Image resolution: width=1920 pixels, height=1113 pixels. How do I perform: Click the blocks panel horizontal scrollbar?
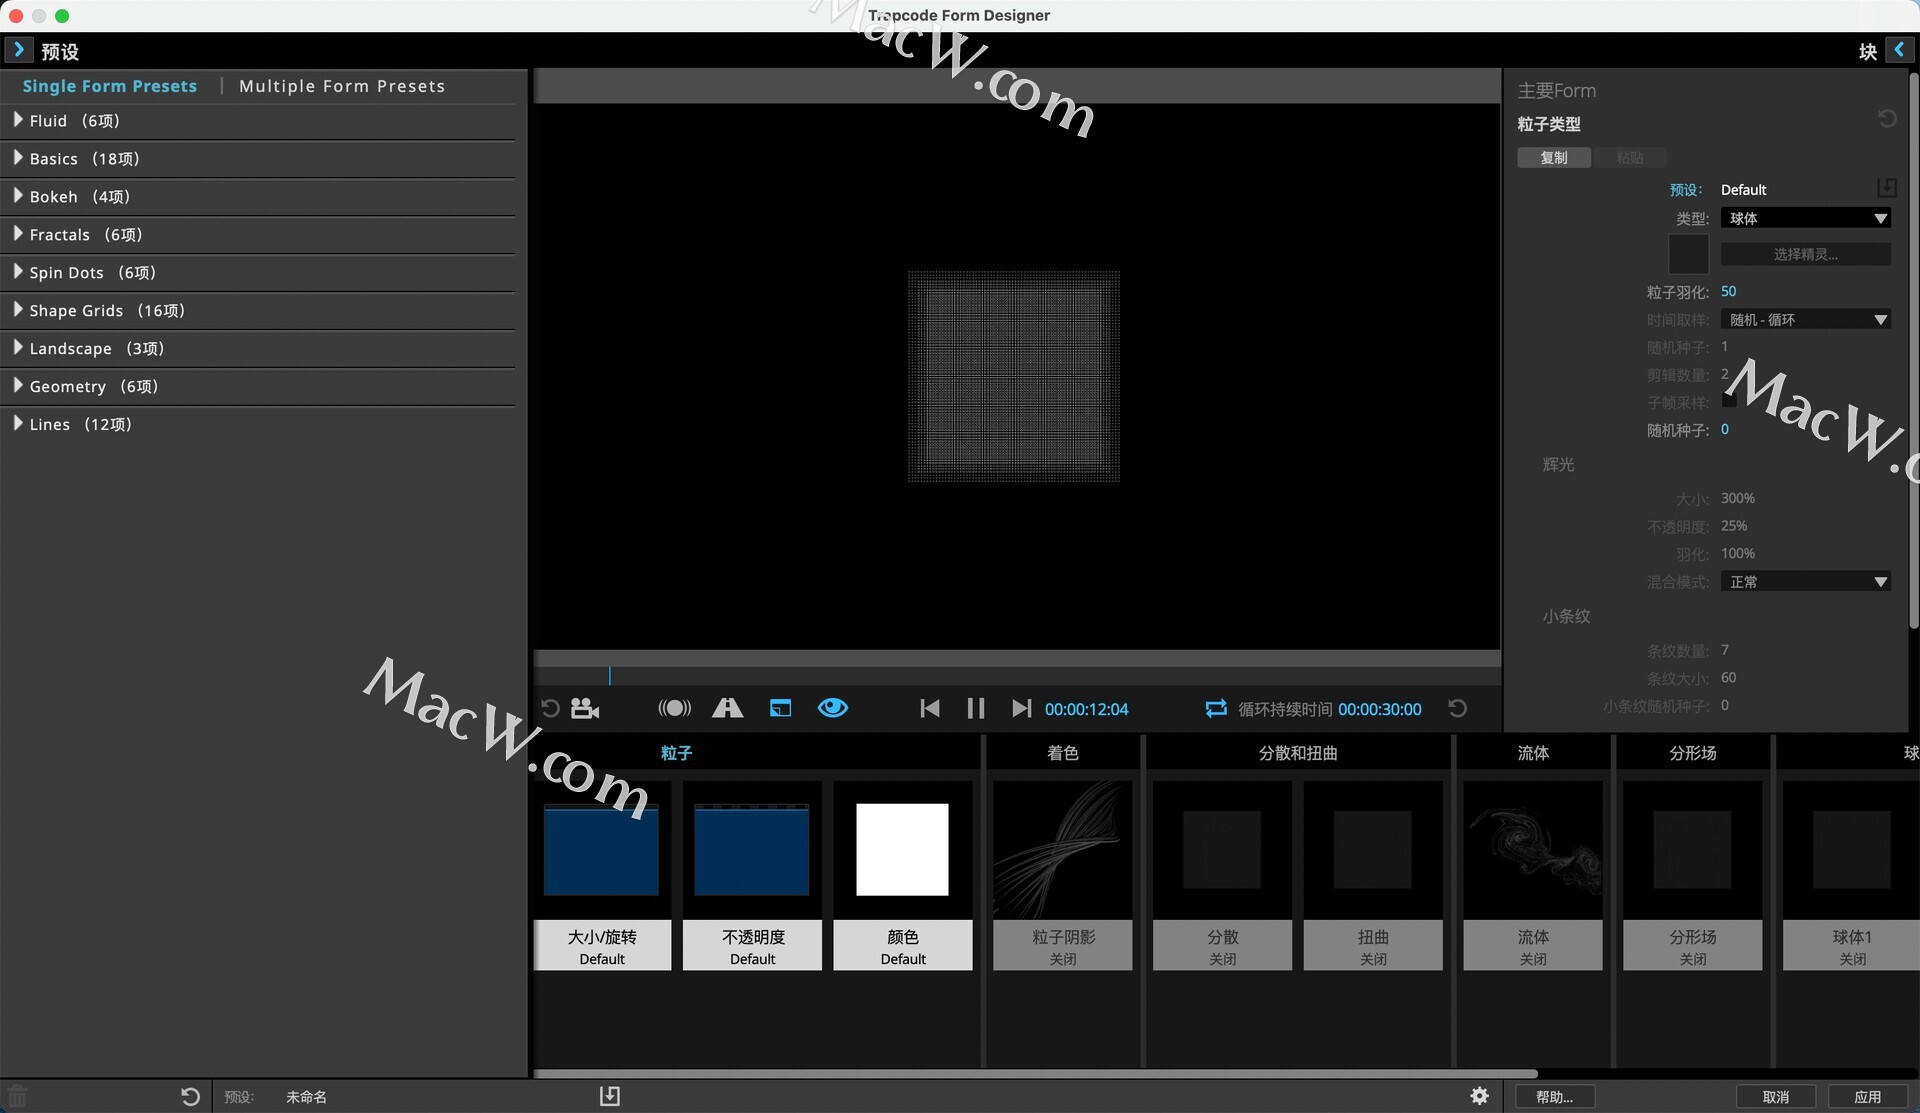tap(1035, 1074)
